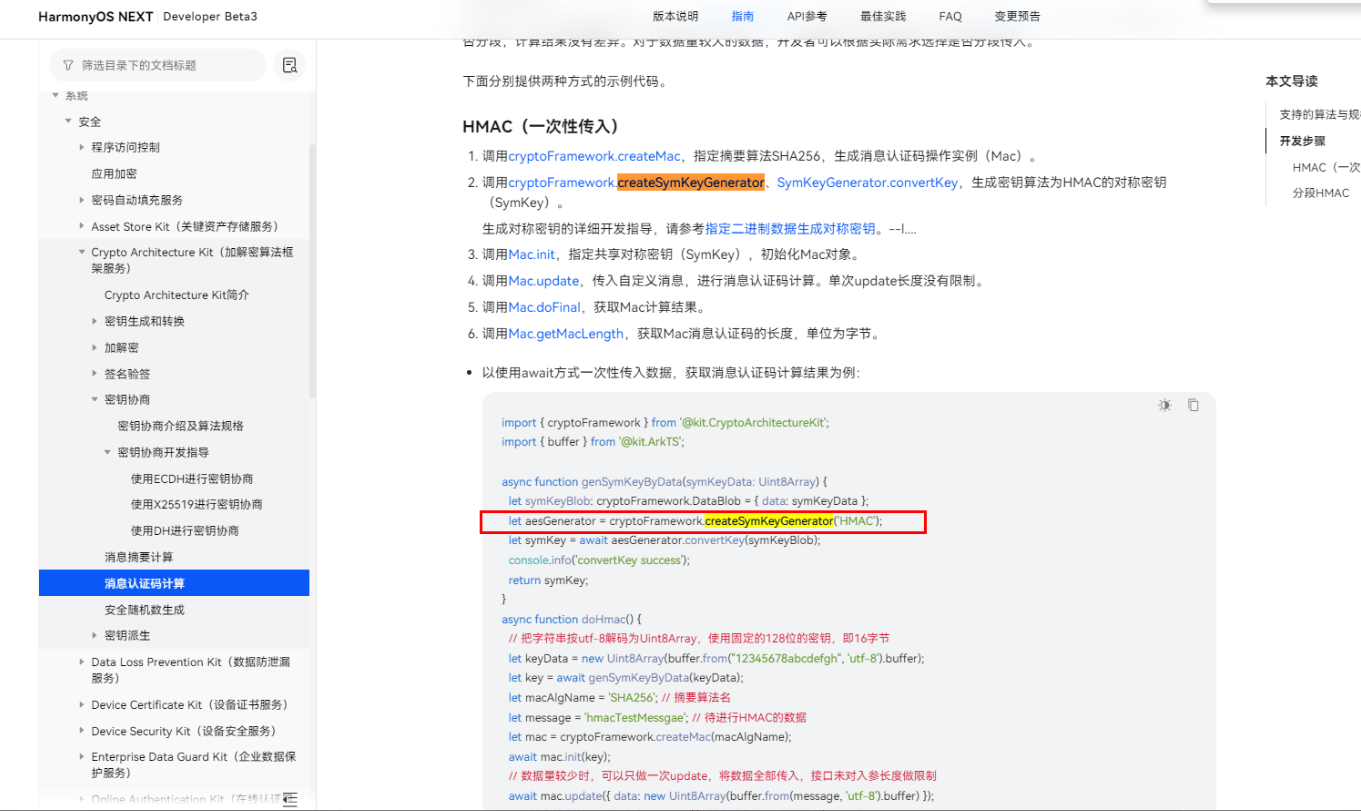Jump to 开发步骤 in outline
This screenshot has height=811, width=1361.
(x=1302, y=141)
